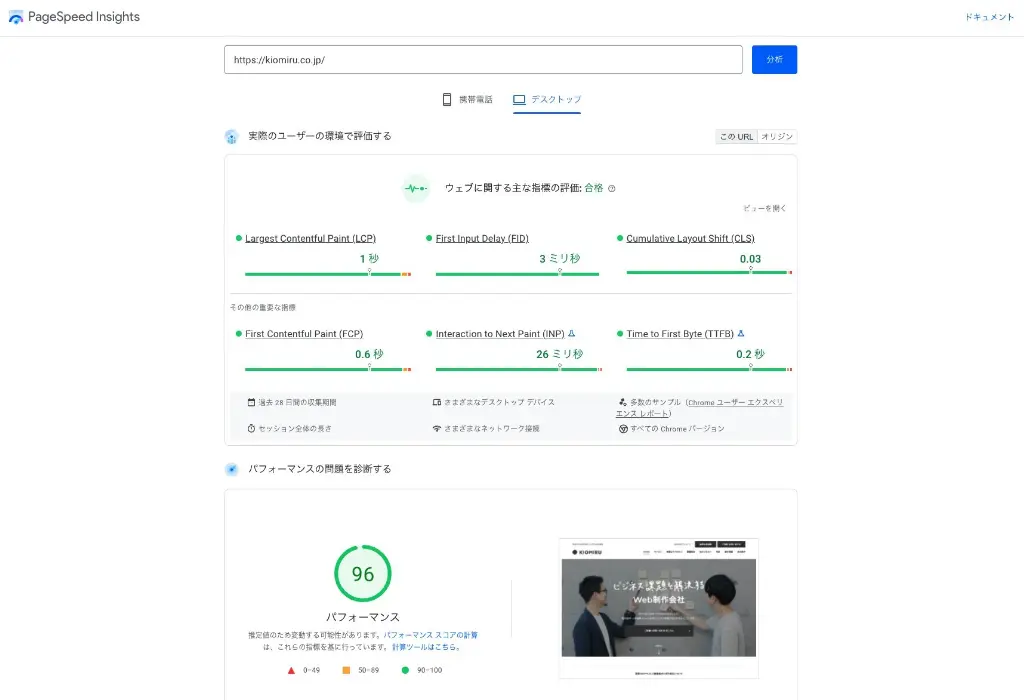Select the このURL toggle option

737,136
